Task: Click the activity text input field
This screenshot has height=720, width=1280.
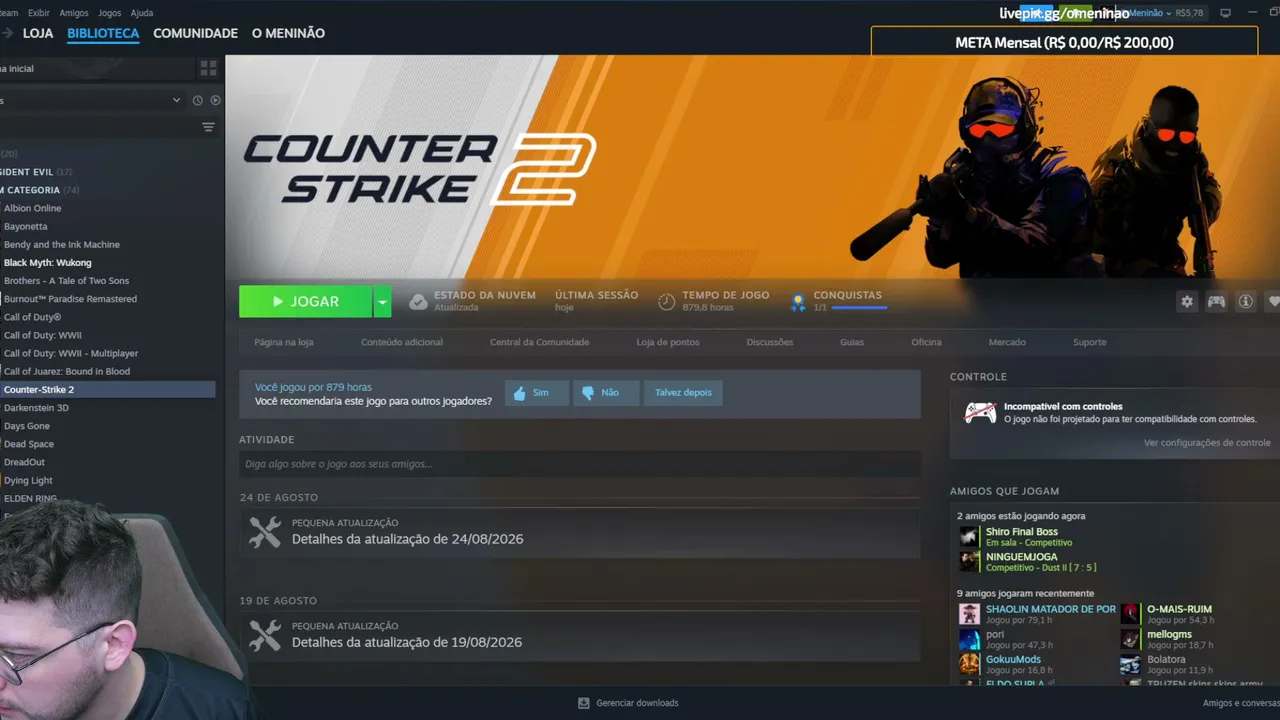Action: (580, 464)
